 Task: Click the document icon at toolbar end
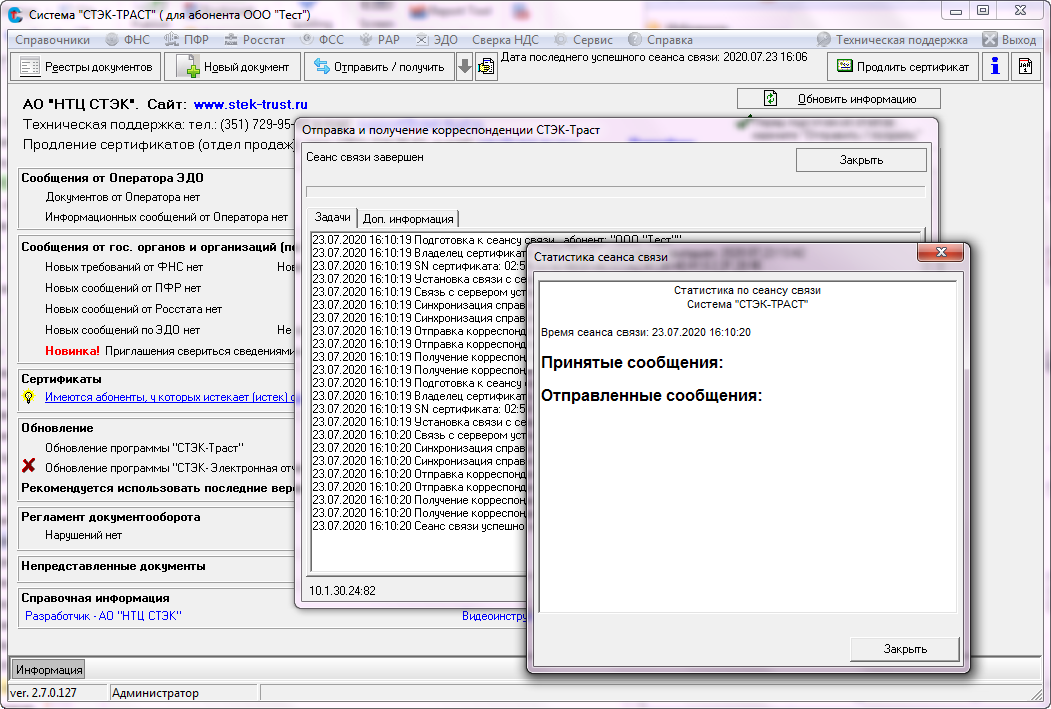coord(1026,67)
